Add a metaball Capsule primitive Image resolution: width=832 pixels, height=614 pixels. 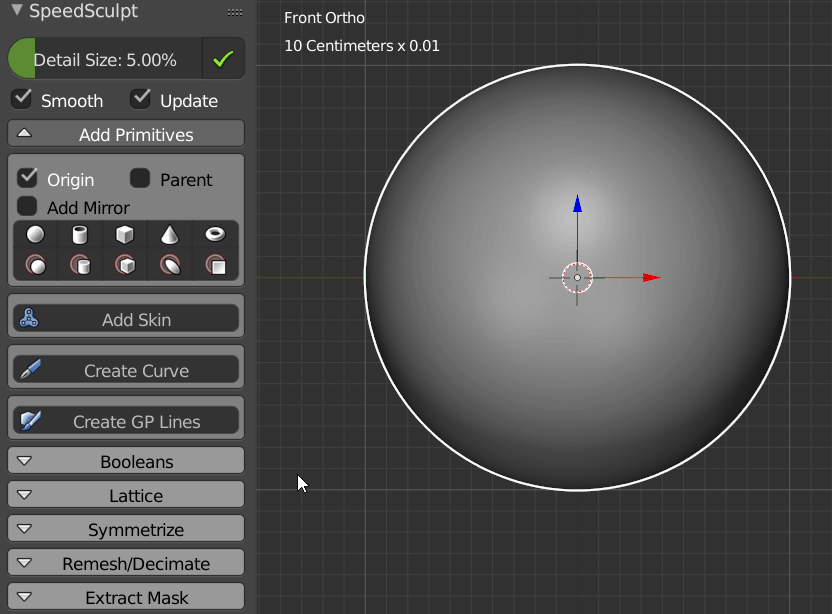pyautogui.click(x=80, y=265)
